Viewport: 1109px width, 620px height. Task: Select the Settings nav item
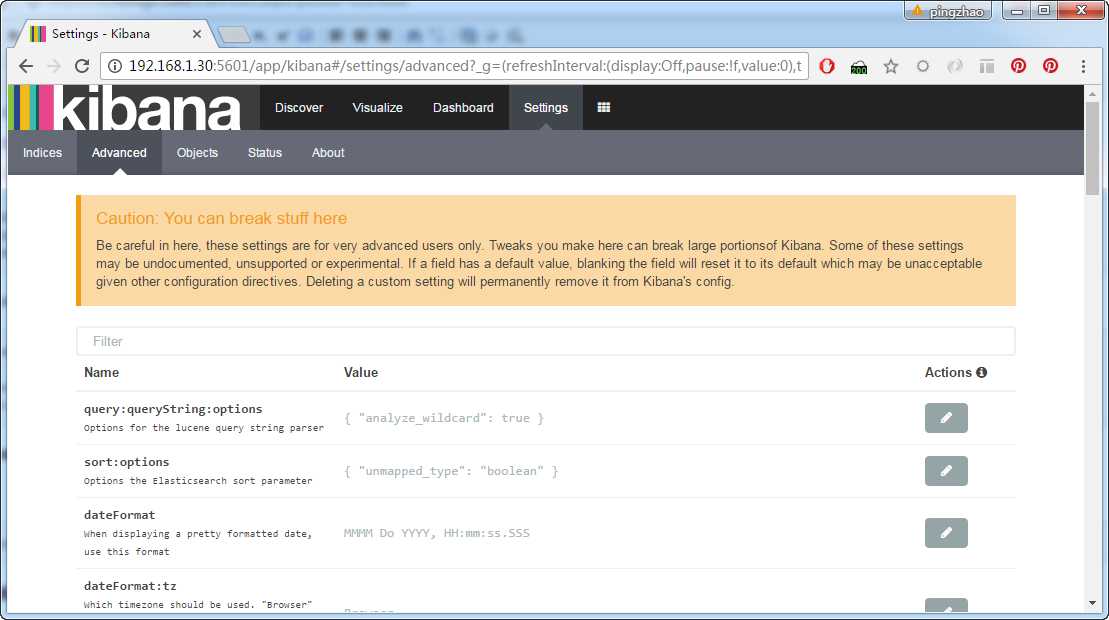coord(545,107)
